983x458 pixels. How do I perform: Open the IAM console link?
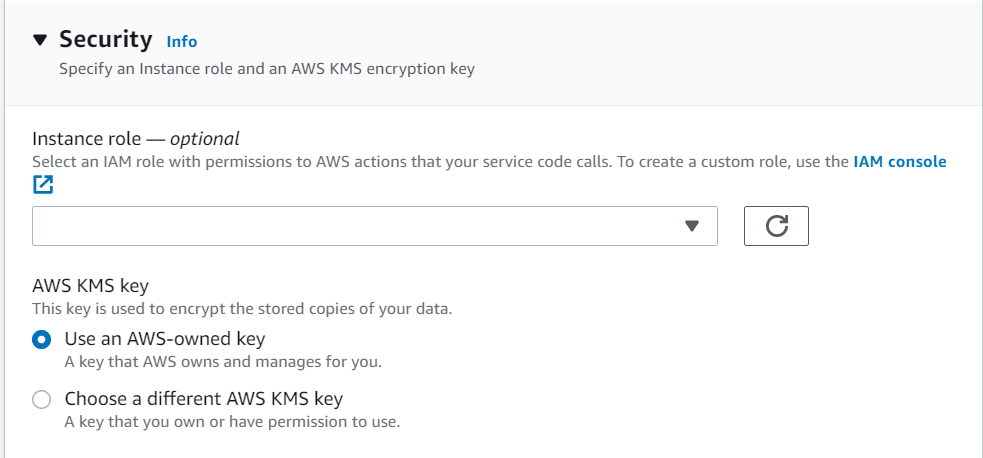point(900,162)
